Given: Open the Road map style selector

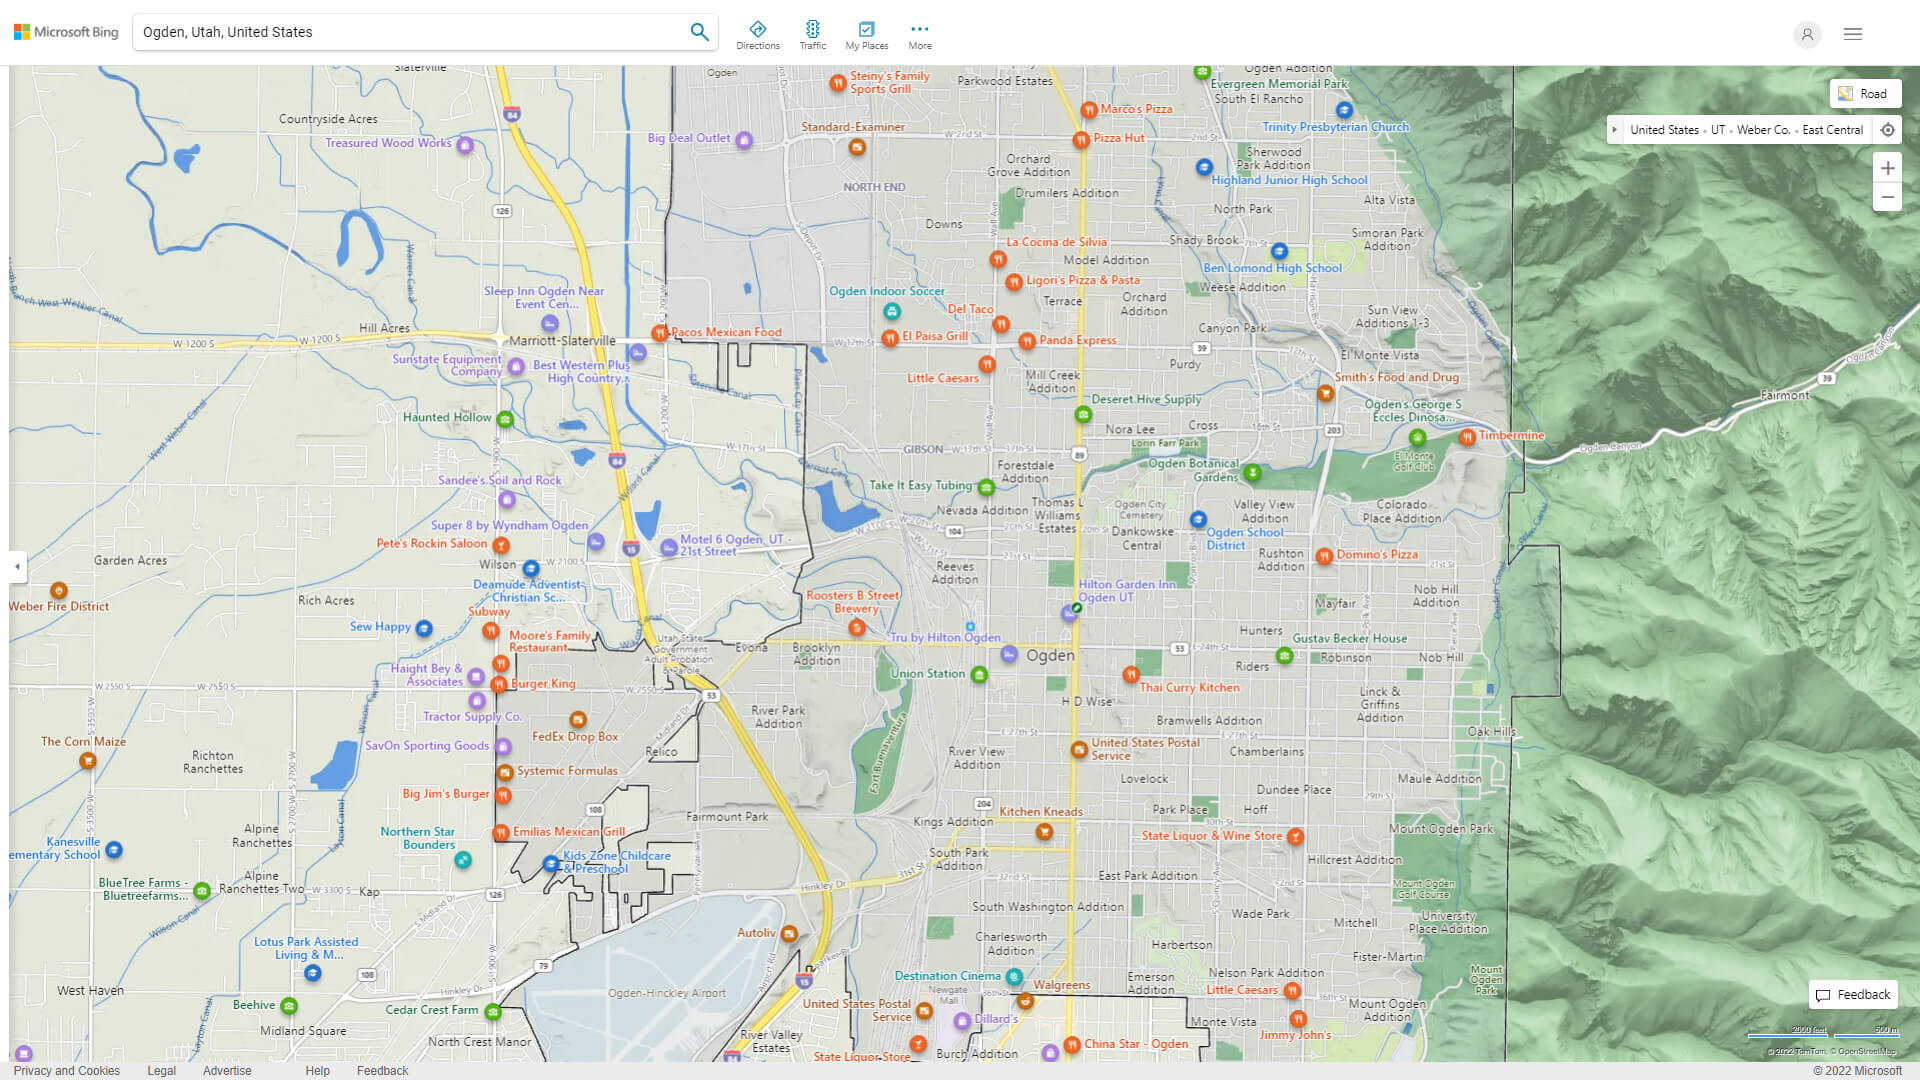Looking at the screenshot, I should [x=1865, y=93].
